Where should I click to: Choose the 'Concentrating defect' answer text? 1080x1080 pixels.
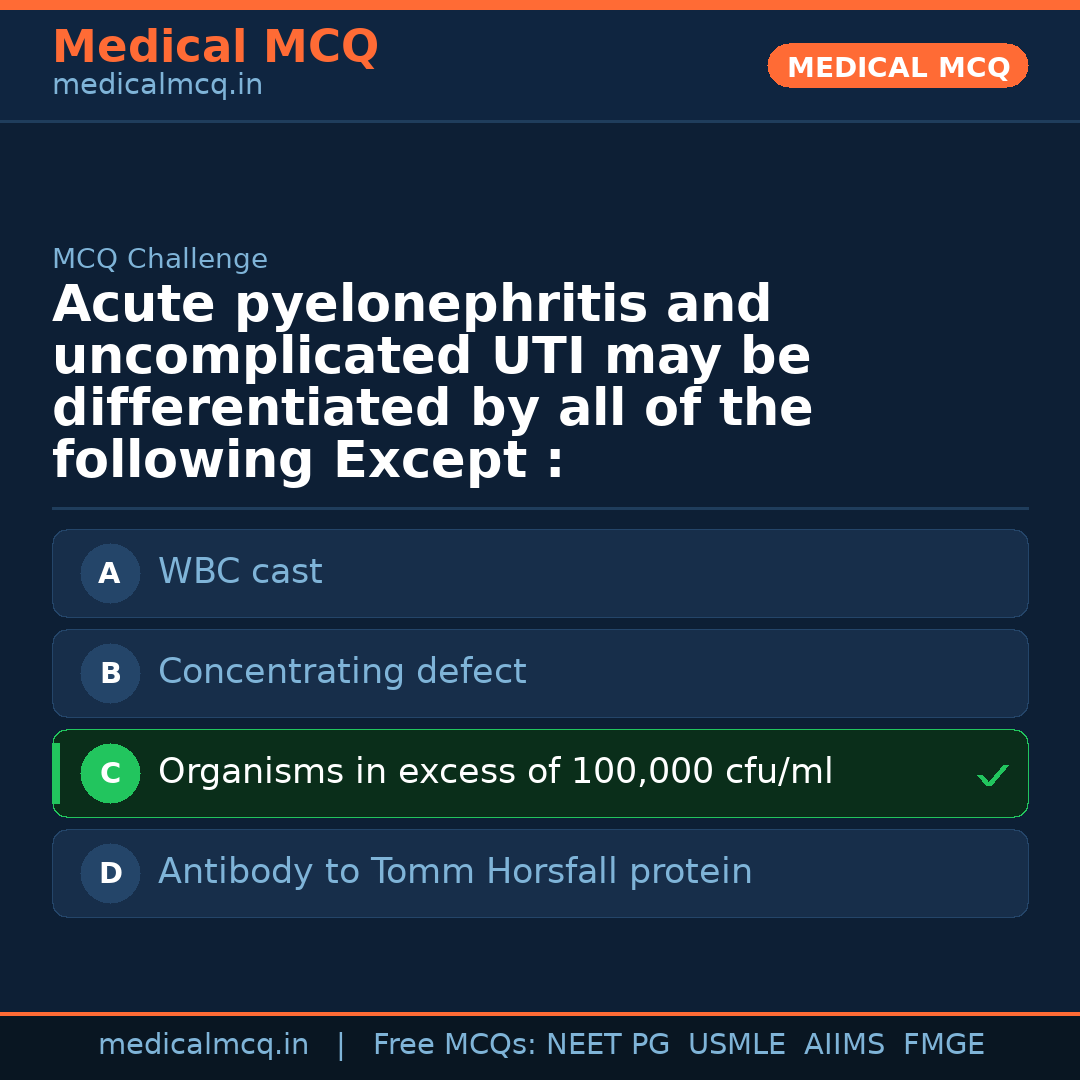pyautogui.click(x=342, y=672)
